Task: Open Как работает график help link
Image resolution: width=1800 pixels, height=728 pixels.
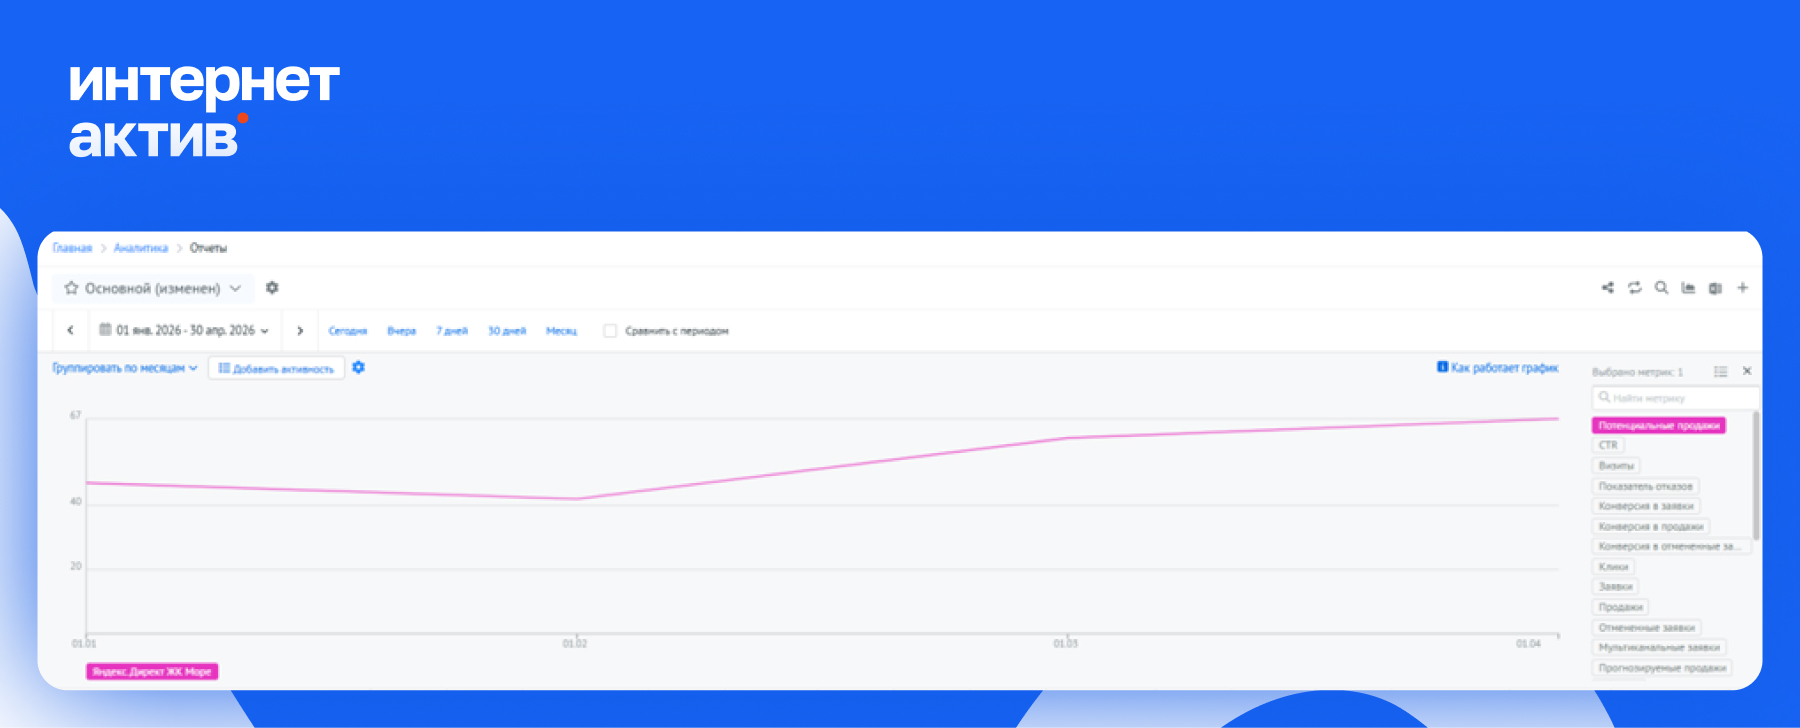Action: (x=1504, y=368)
